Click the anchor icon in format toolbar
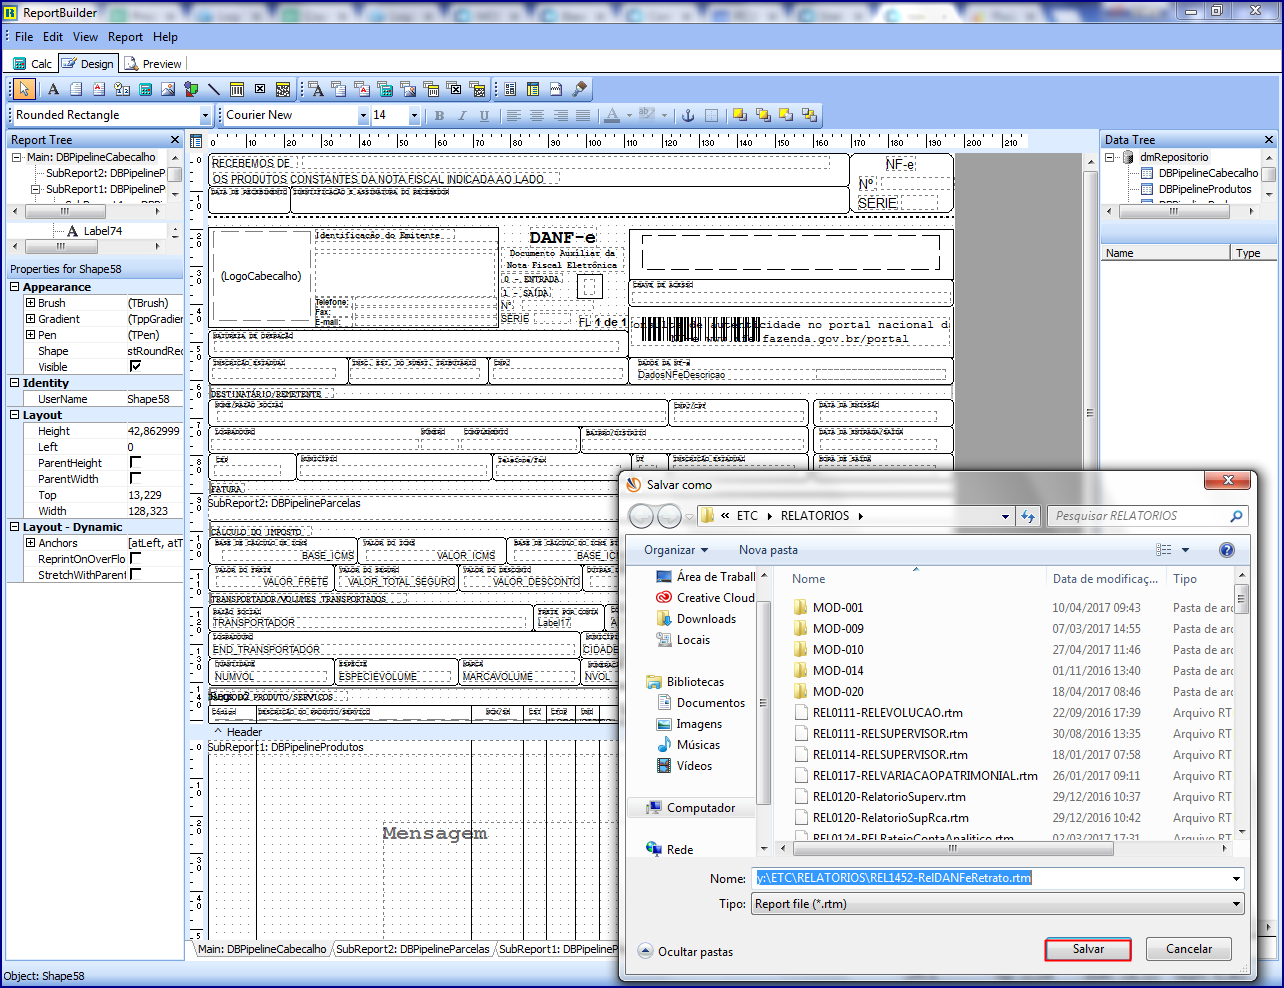Viewport: 1284px width, 988px height. pyautogui.click(x=688, y=115)
